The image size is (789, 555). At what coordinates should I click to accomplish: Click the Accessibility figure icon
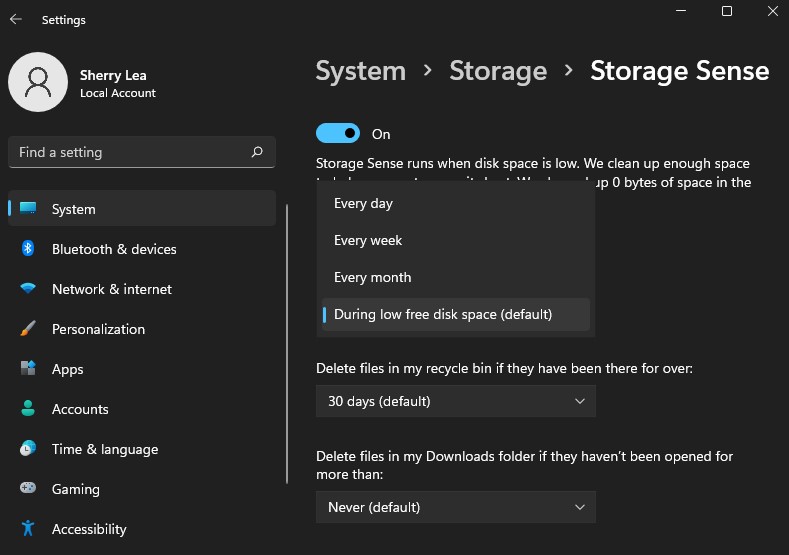[28, 528]
